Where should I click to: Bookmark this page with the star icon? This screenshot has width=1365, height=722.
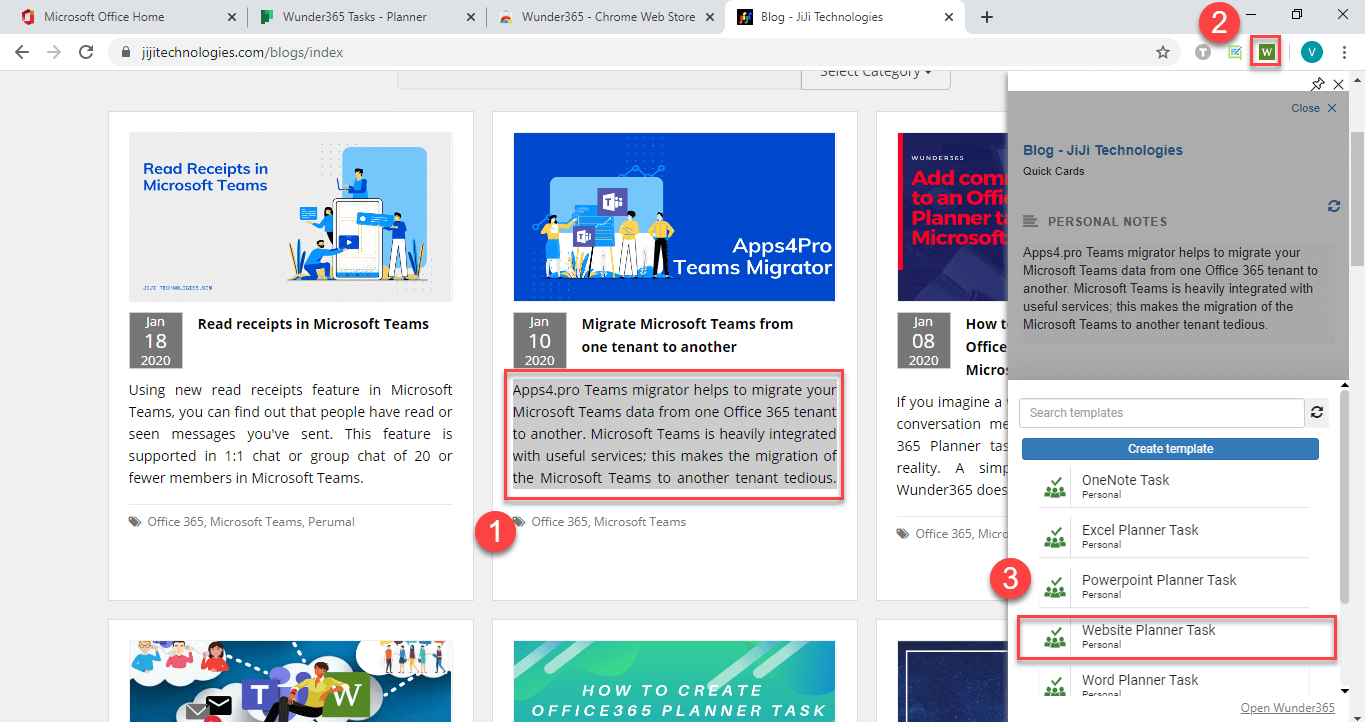point(1162,52)
